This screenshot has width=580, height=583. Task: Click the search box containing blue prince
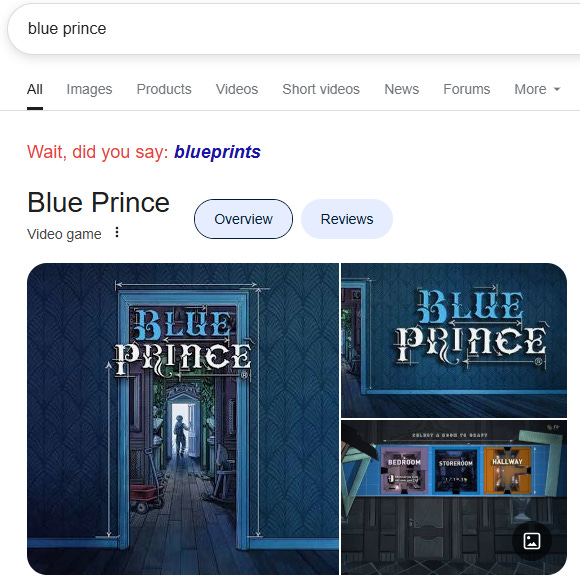pyautogui.click(x=294, y=29)
